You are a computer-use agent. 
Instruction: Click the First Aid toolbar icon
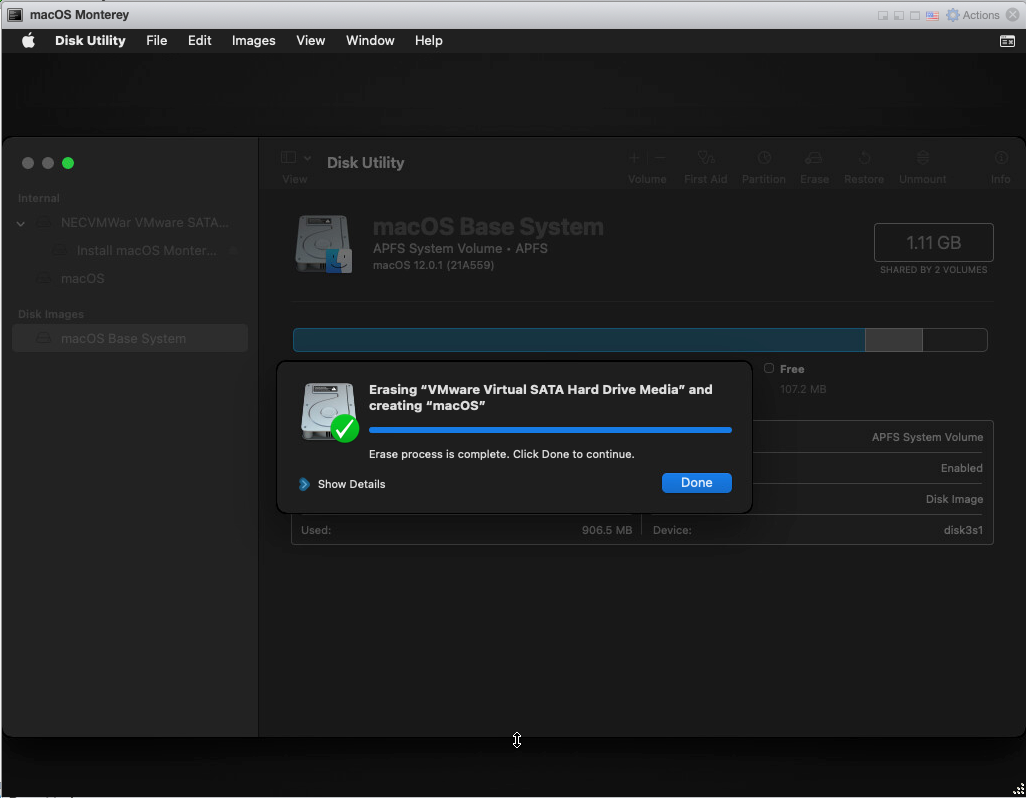pos(705,159)
